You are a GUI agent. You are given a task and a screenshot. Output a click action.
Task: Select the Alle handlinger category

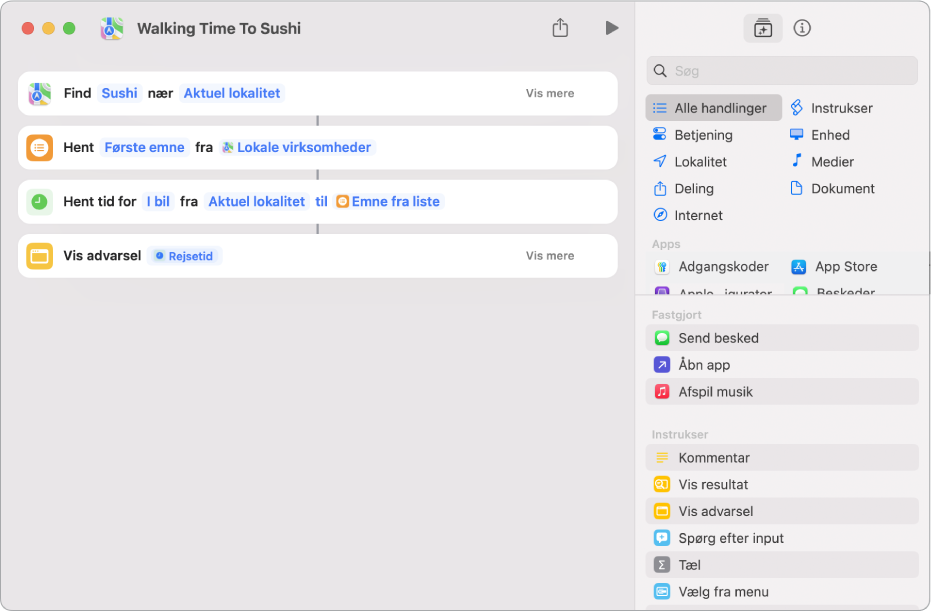pyautogui.click(x=714, y=108)
